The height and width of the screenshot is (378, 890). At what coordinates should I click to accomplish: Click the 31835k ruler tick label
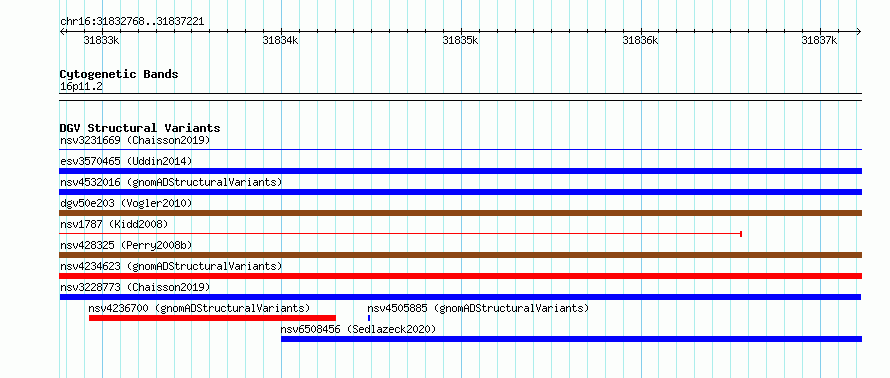pos(460,40)
